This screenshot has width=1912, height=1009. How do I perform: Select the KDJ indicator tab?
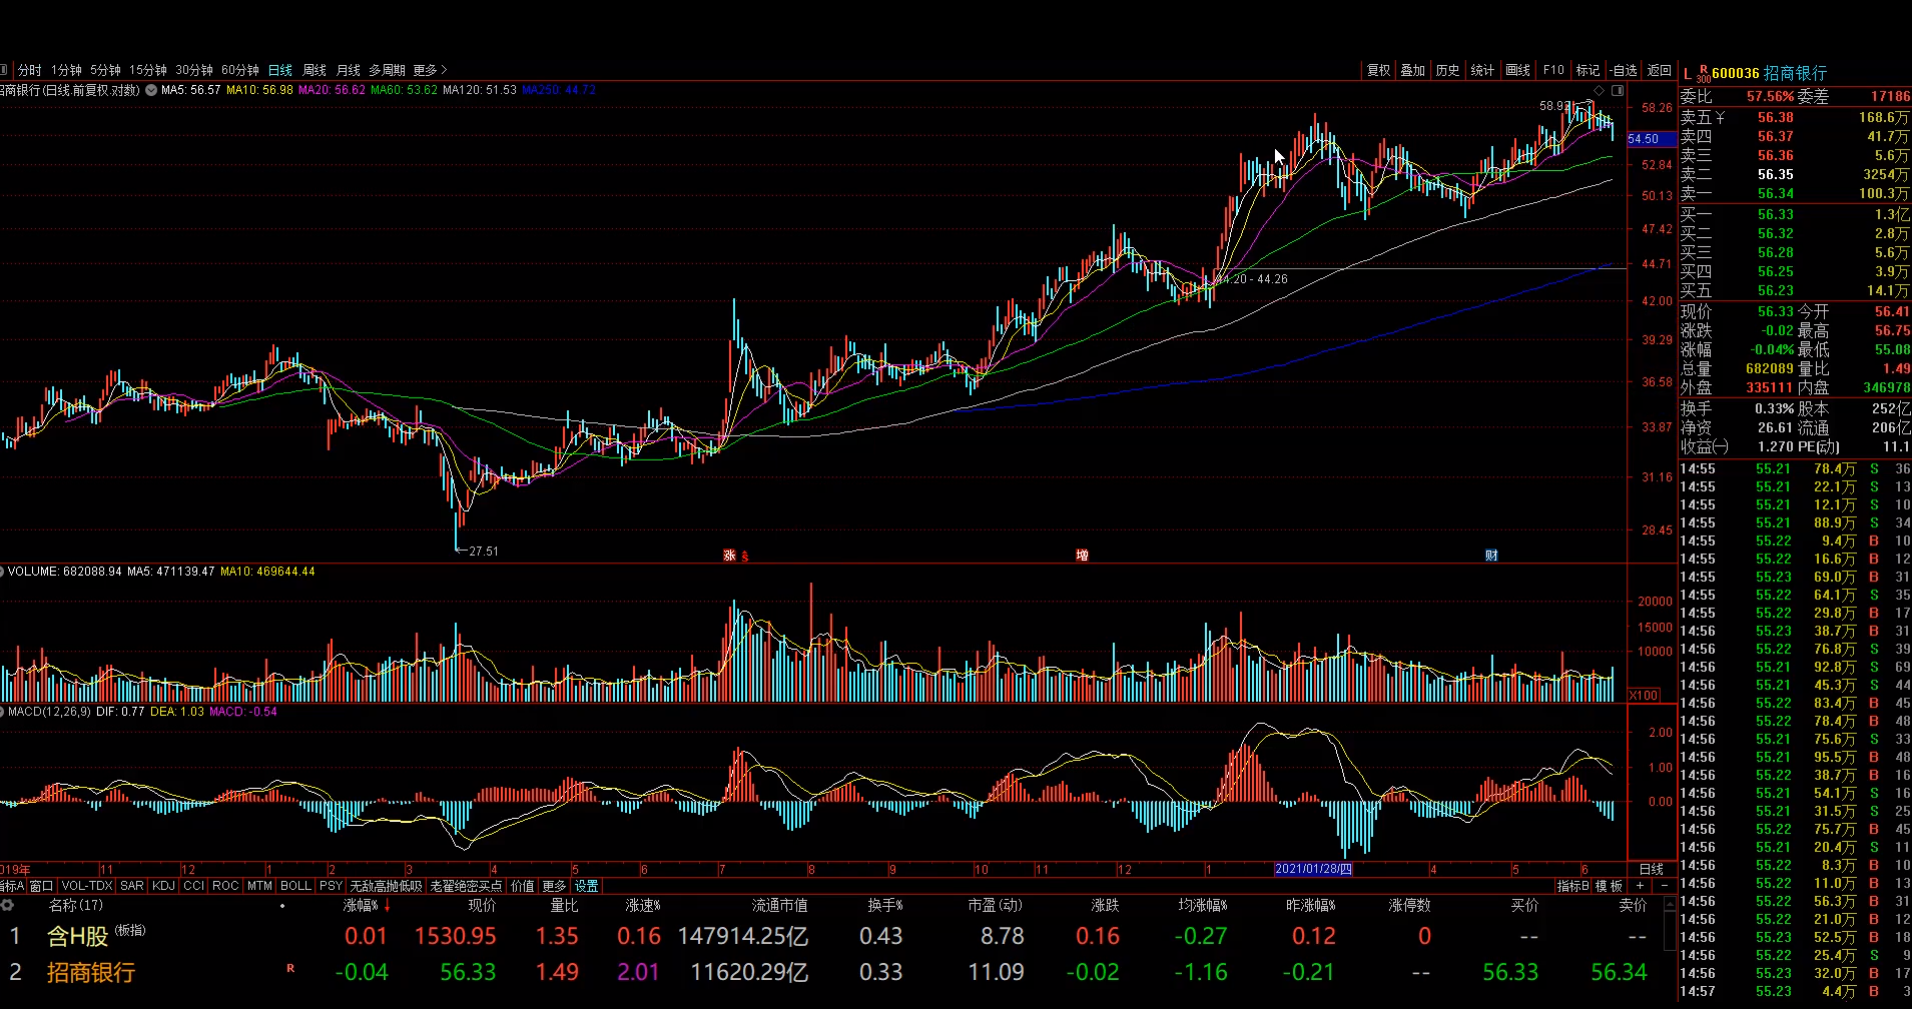(x=163, y=886)
